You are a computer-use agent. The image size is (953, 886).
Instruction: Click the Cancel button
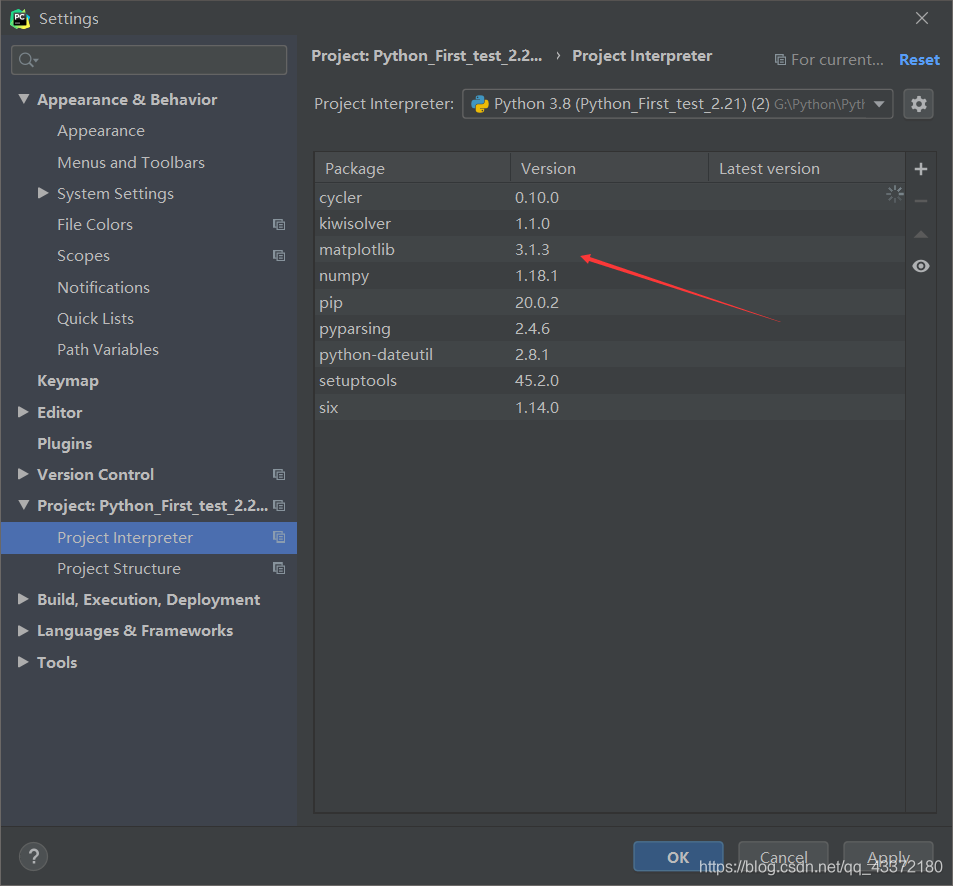783,857
